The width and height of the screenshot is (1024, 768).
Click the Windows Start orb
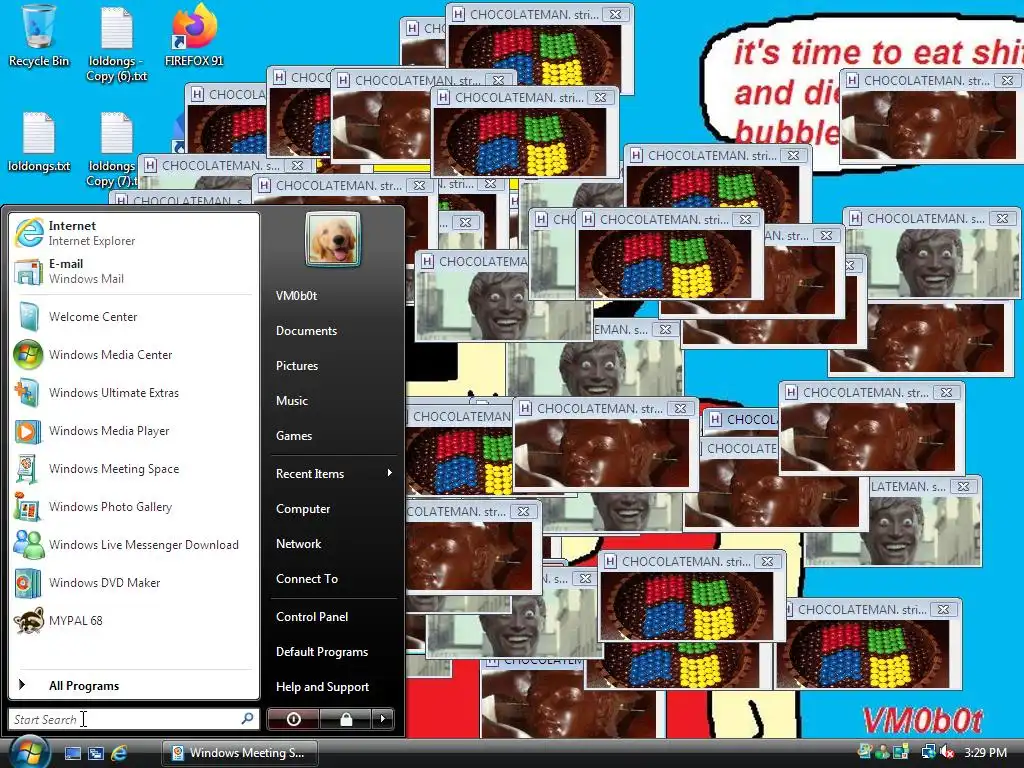coord(28,752)
